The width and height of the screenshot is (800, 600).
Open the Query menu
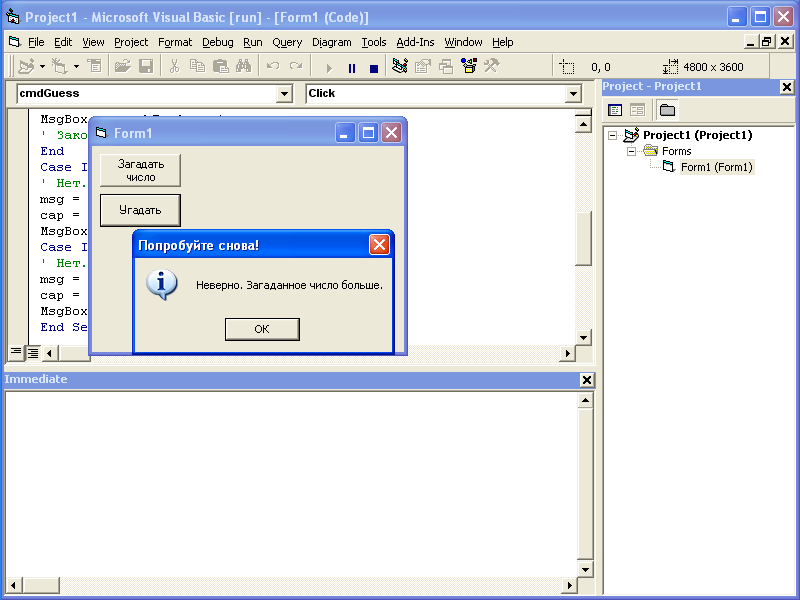(287, 42)
